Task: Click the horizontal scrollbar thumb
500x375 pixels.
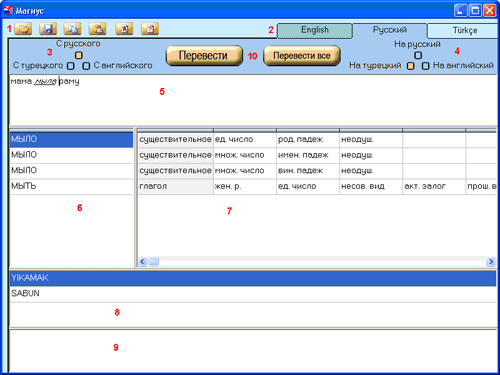Action: tap(153, 262)
